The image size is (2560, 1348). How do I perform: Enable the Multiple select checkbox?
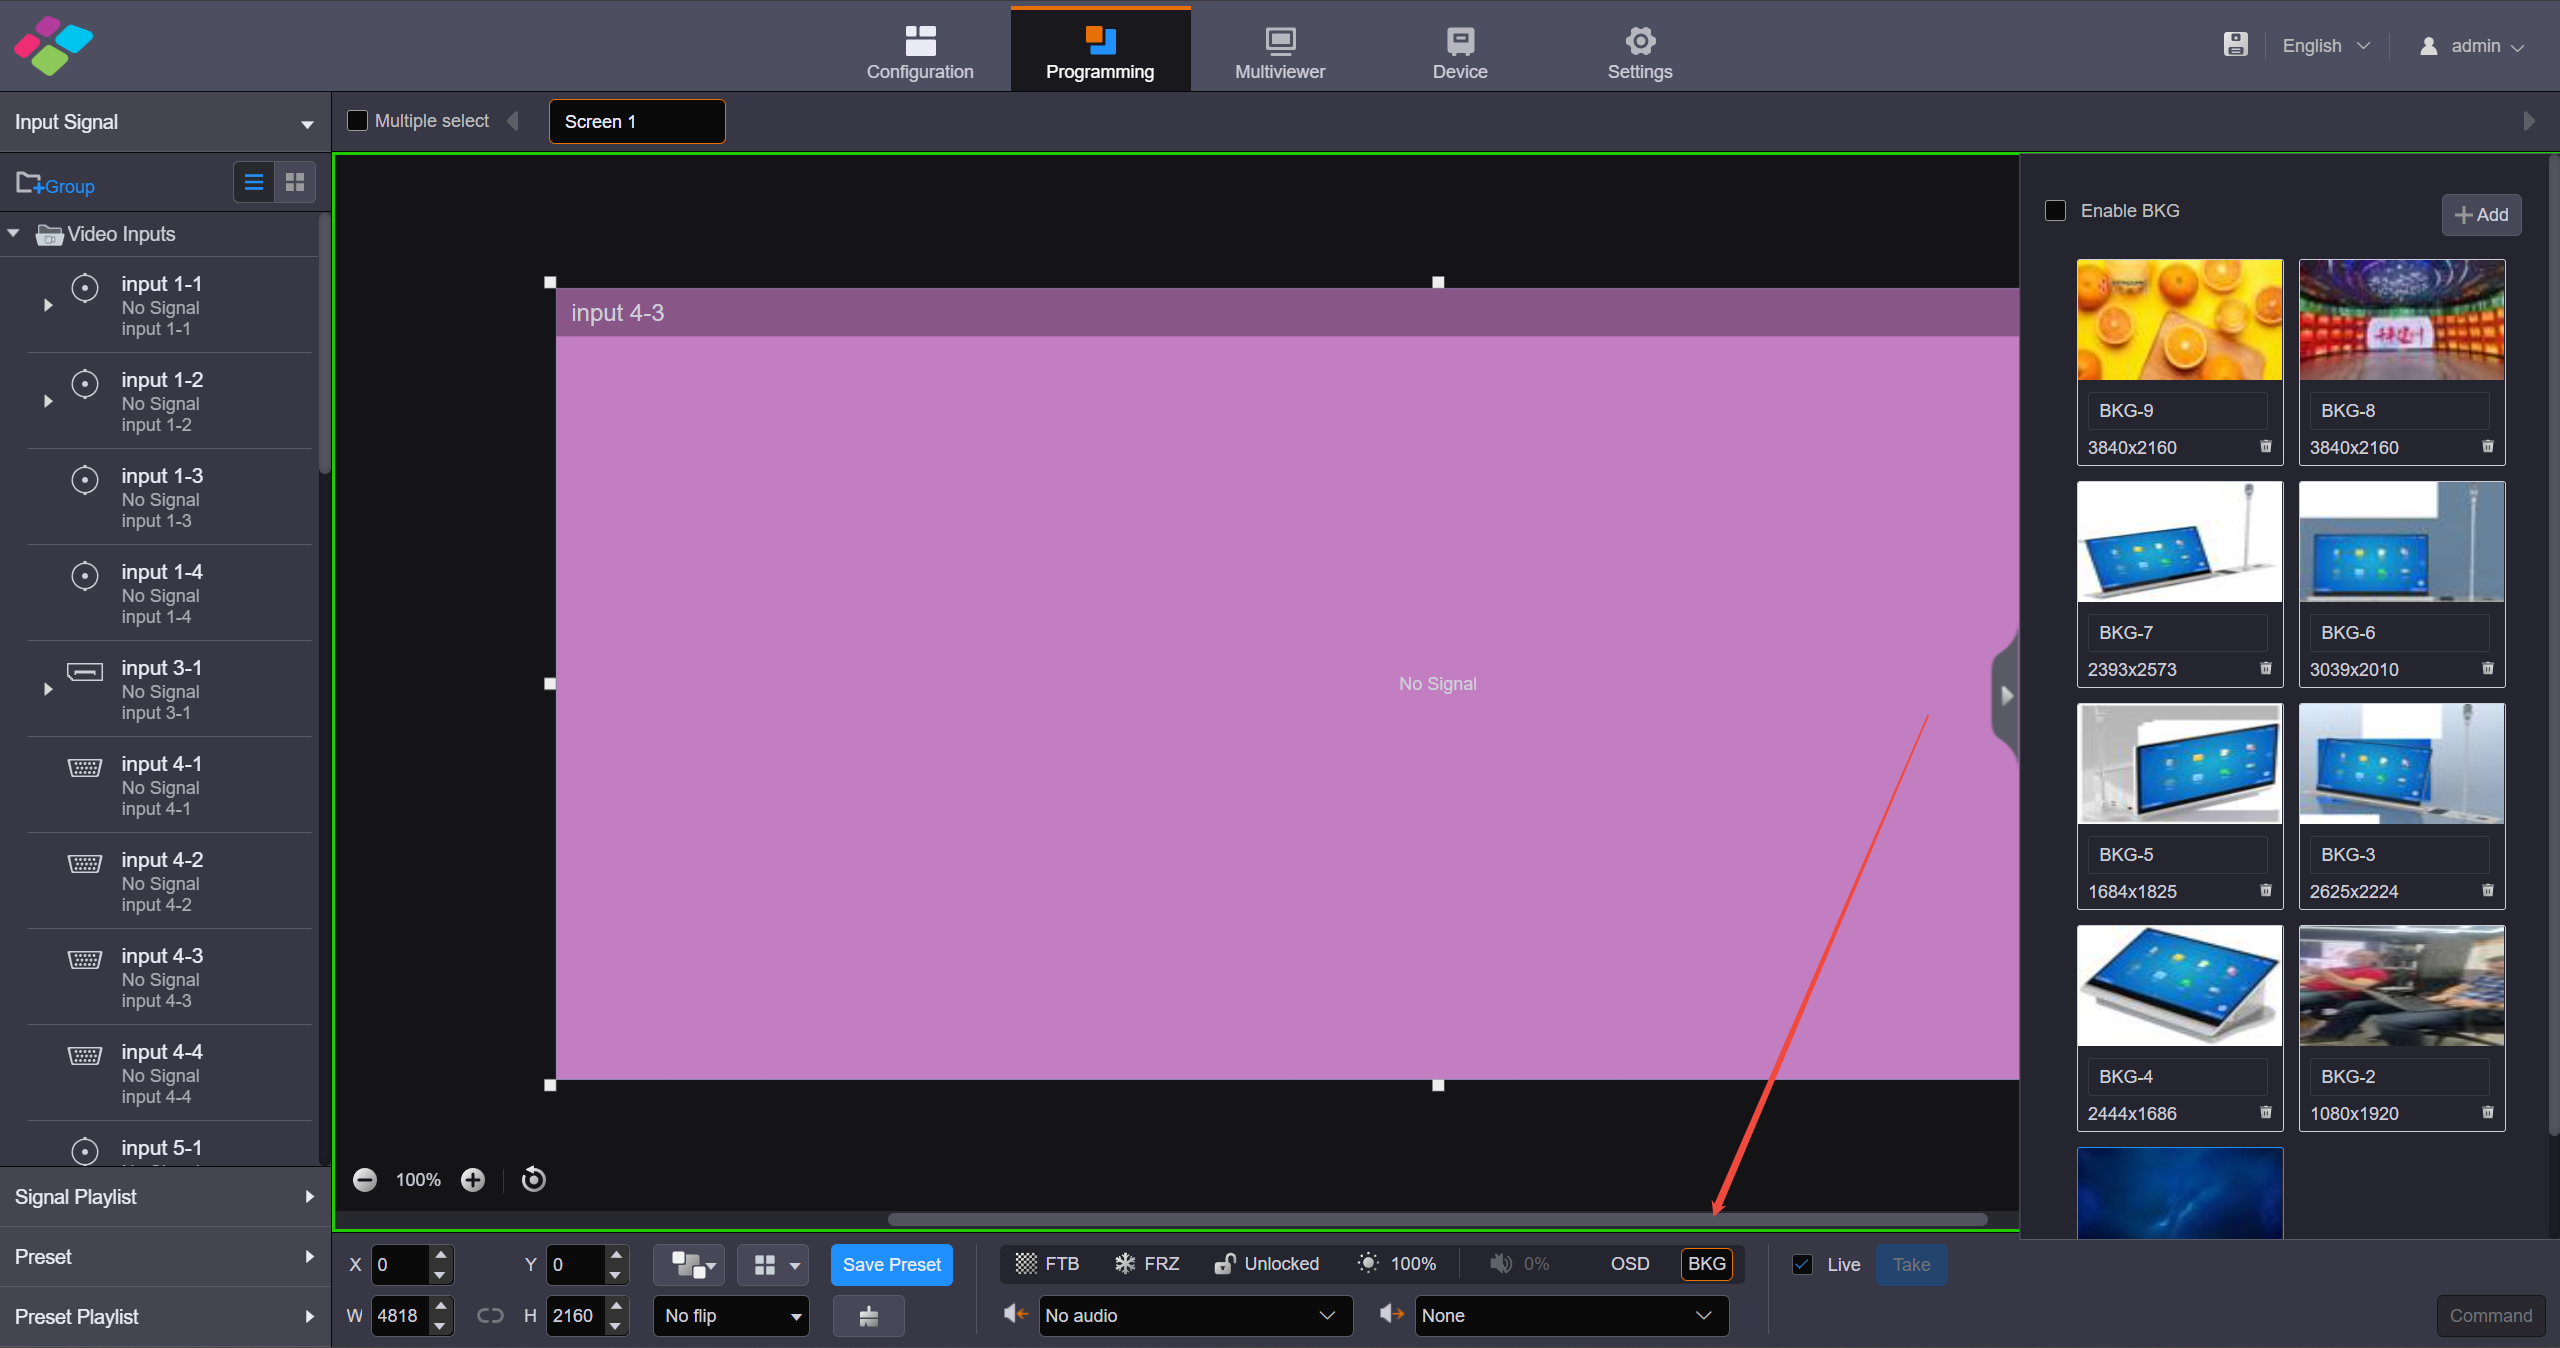(357, 121)
